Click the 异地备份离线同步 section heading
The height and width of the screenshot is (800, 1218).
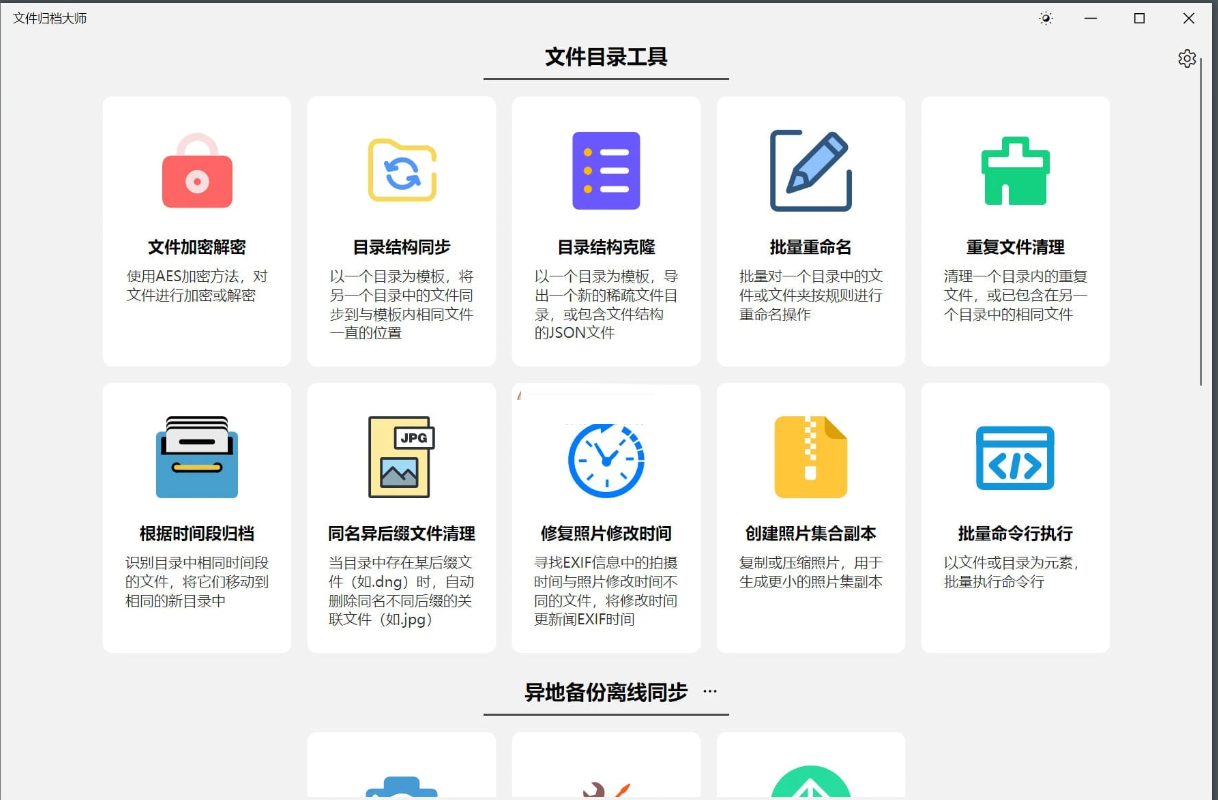click(x=606, y=692)
